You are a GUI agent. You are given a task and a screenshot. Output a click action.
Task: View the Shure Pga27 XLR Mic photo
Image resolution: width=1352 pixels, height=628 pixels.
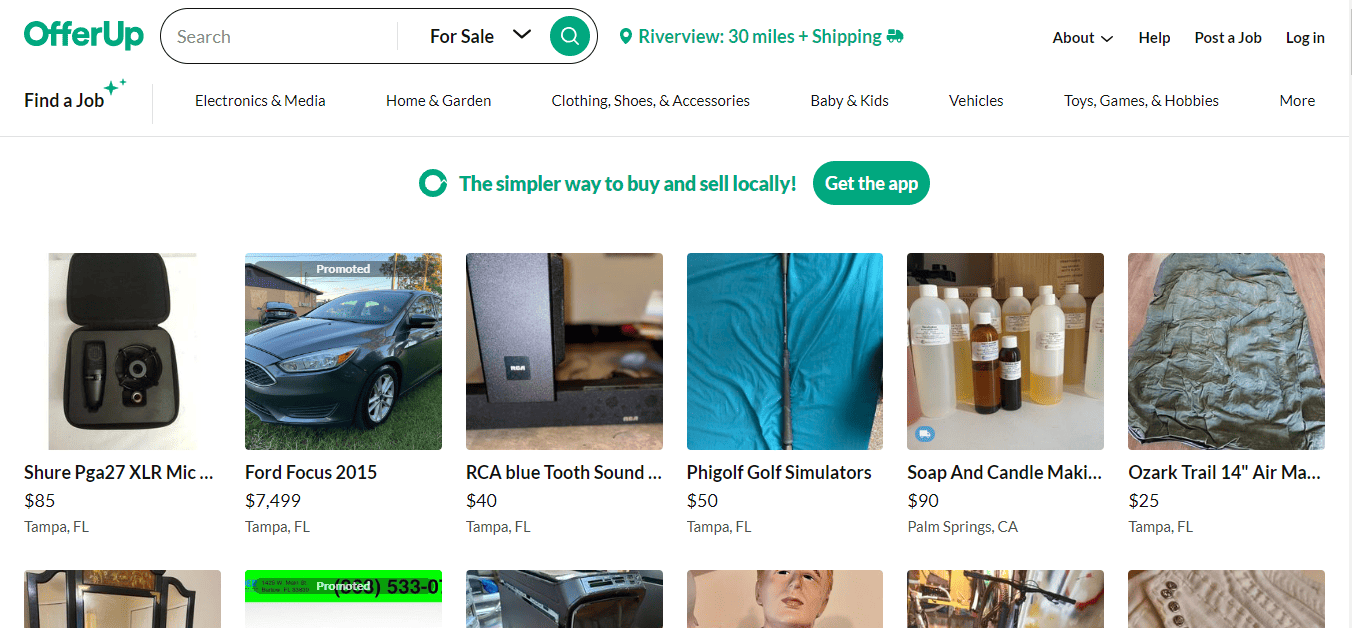click(122, 351)
